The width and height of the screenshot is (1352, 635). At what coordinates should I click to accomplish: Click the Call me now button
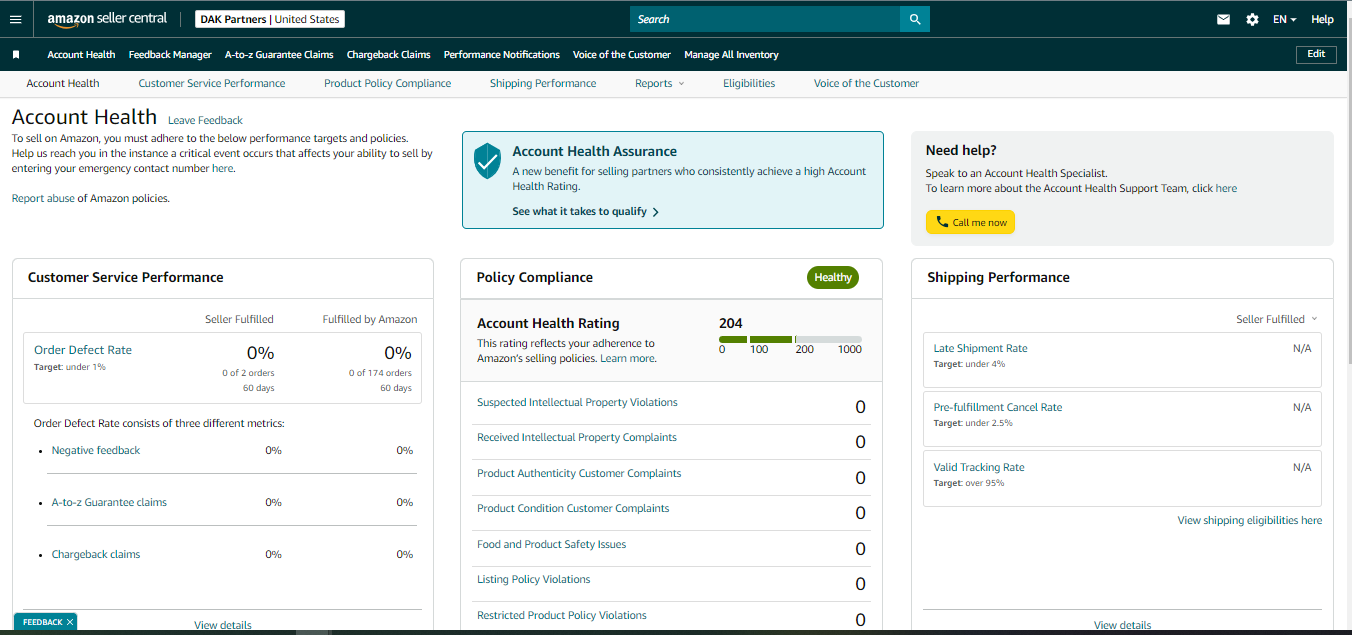970,222
